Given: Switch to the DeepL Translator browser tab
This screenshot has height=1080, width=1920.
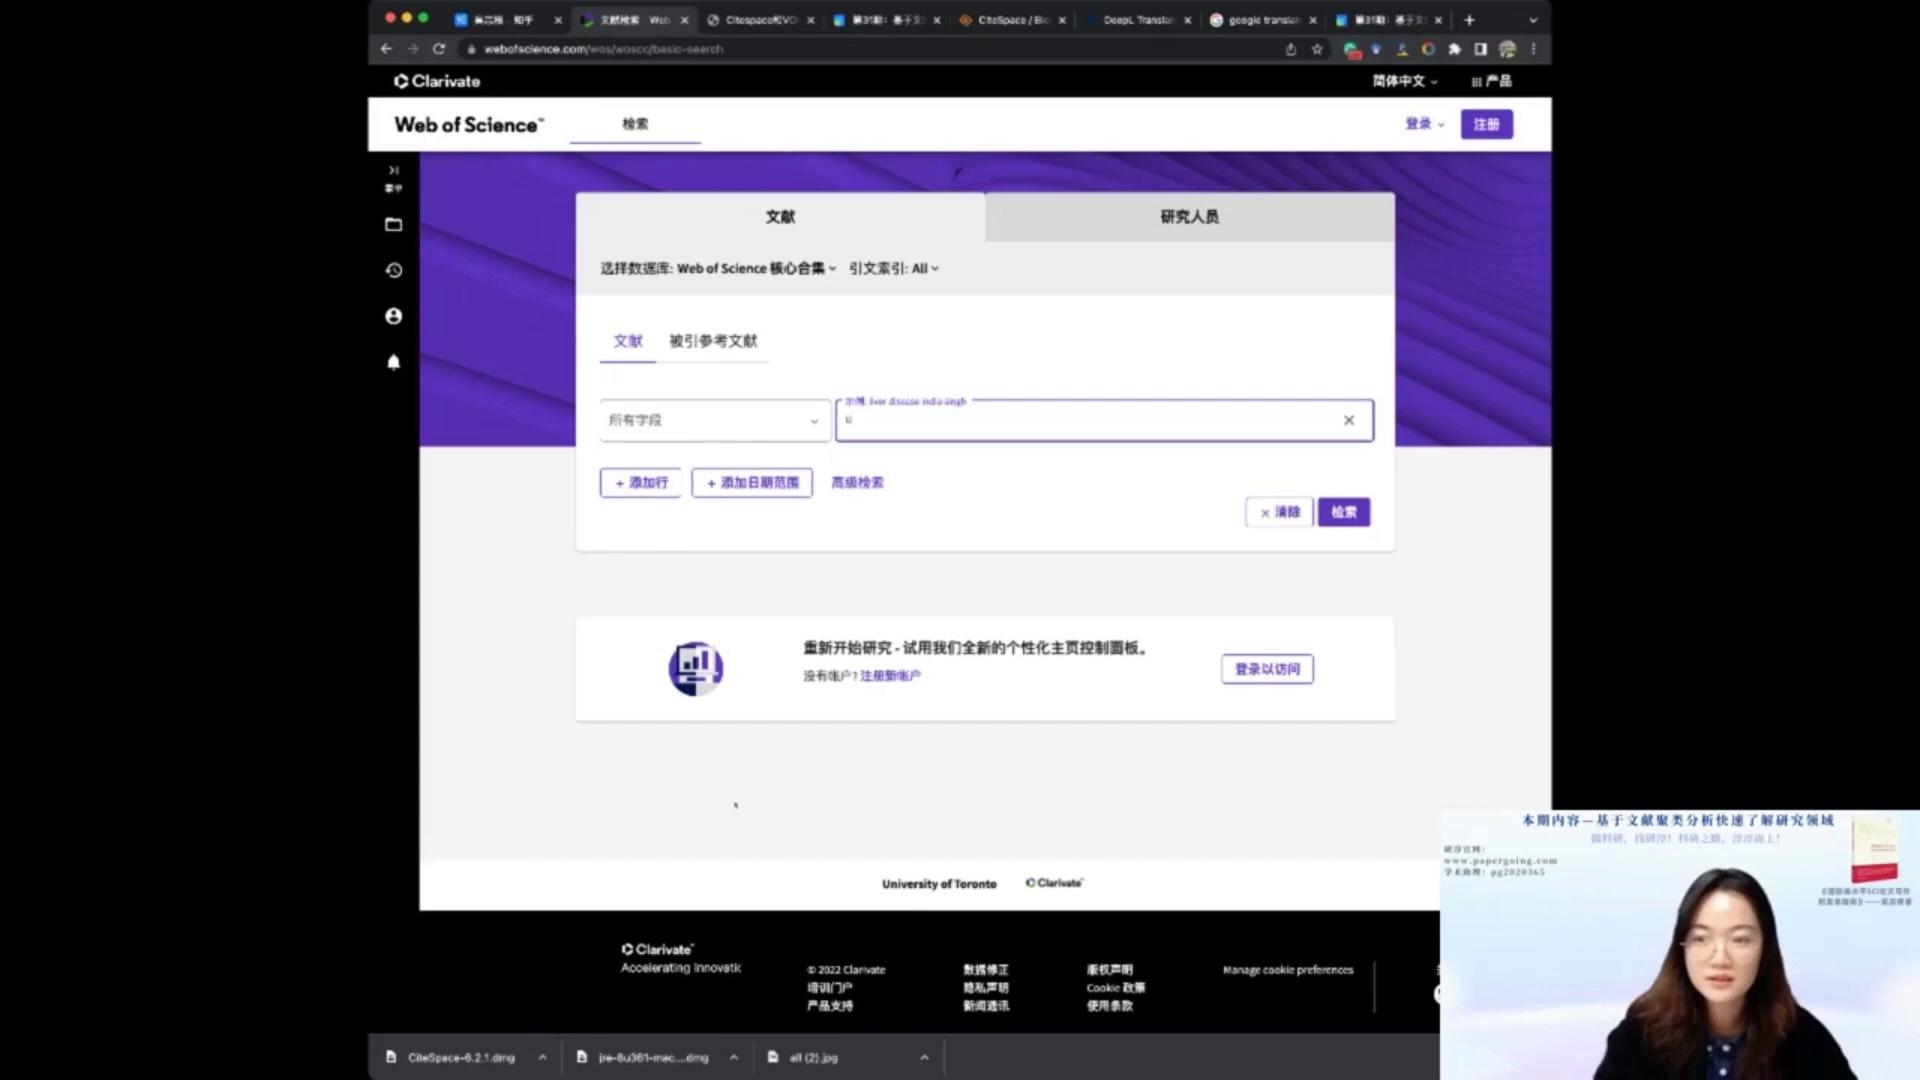Looking at the screenshot, I should [x=1138, y=20].
